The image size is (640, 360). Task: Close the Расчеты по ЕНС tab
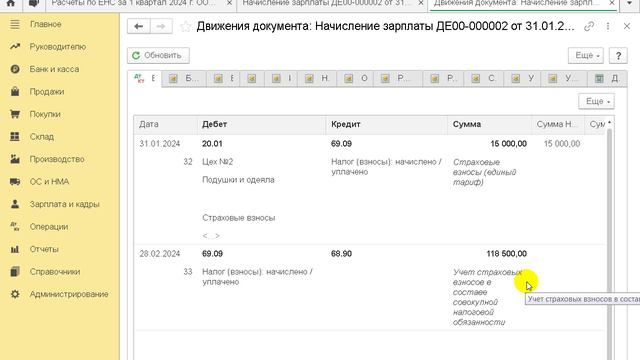coord(229,3)
